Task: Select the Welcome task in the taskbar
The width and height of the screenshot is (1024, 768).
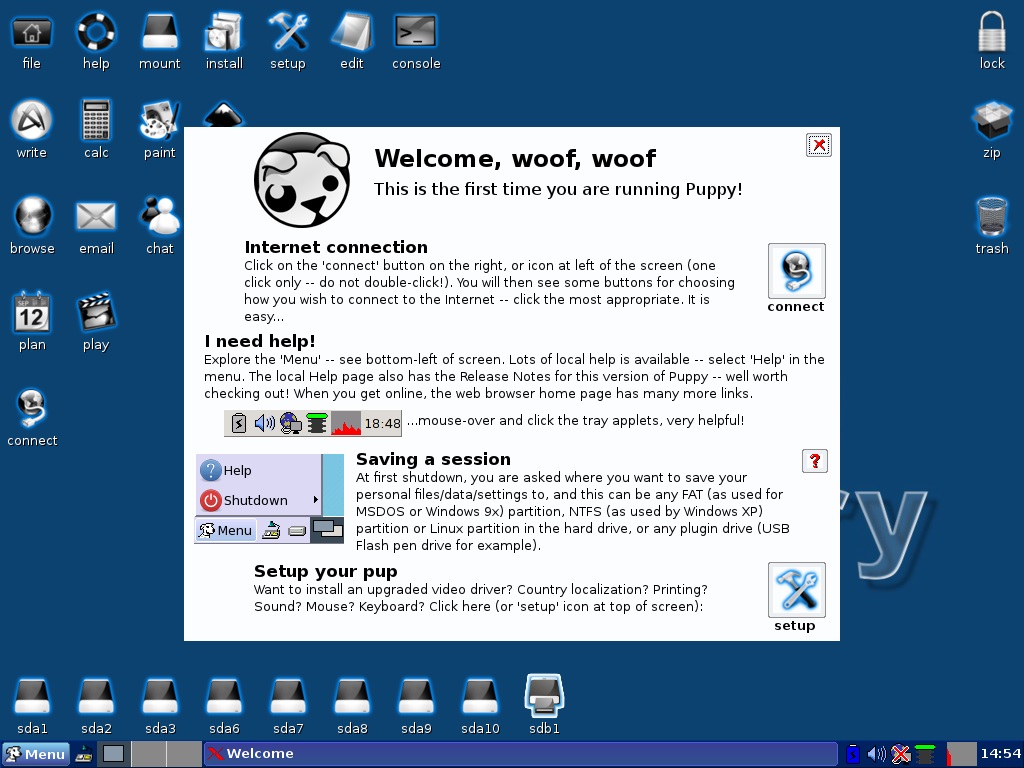Action: [520, 754]
